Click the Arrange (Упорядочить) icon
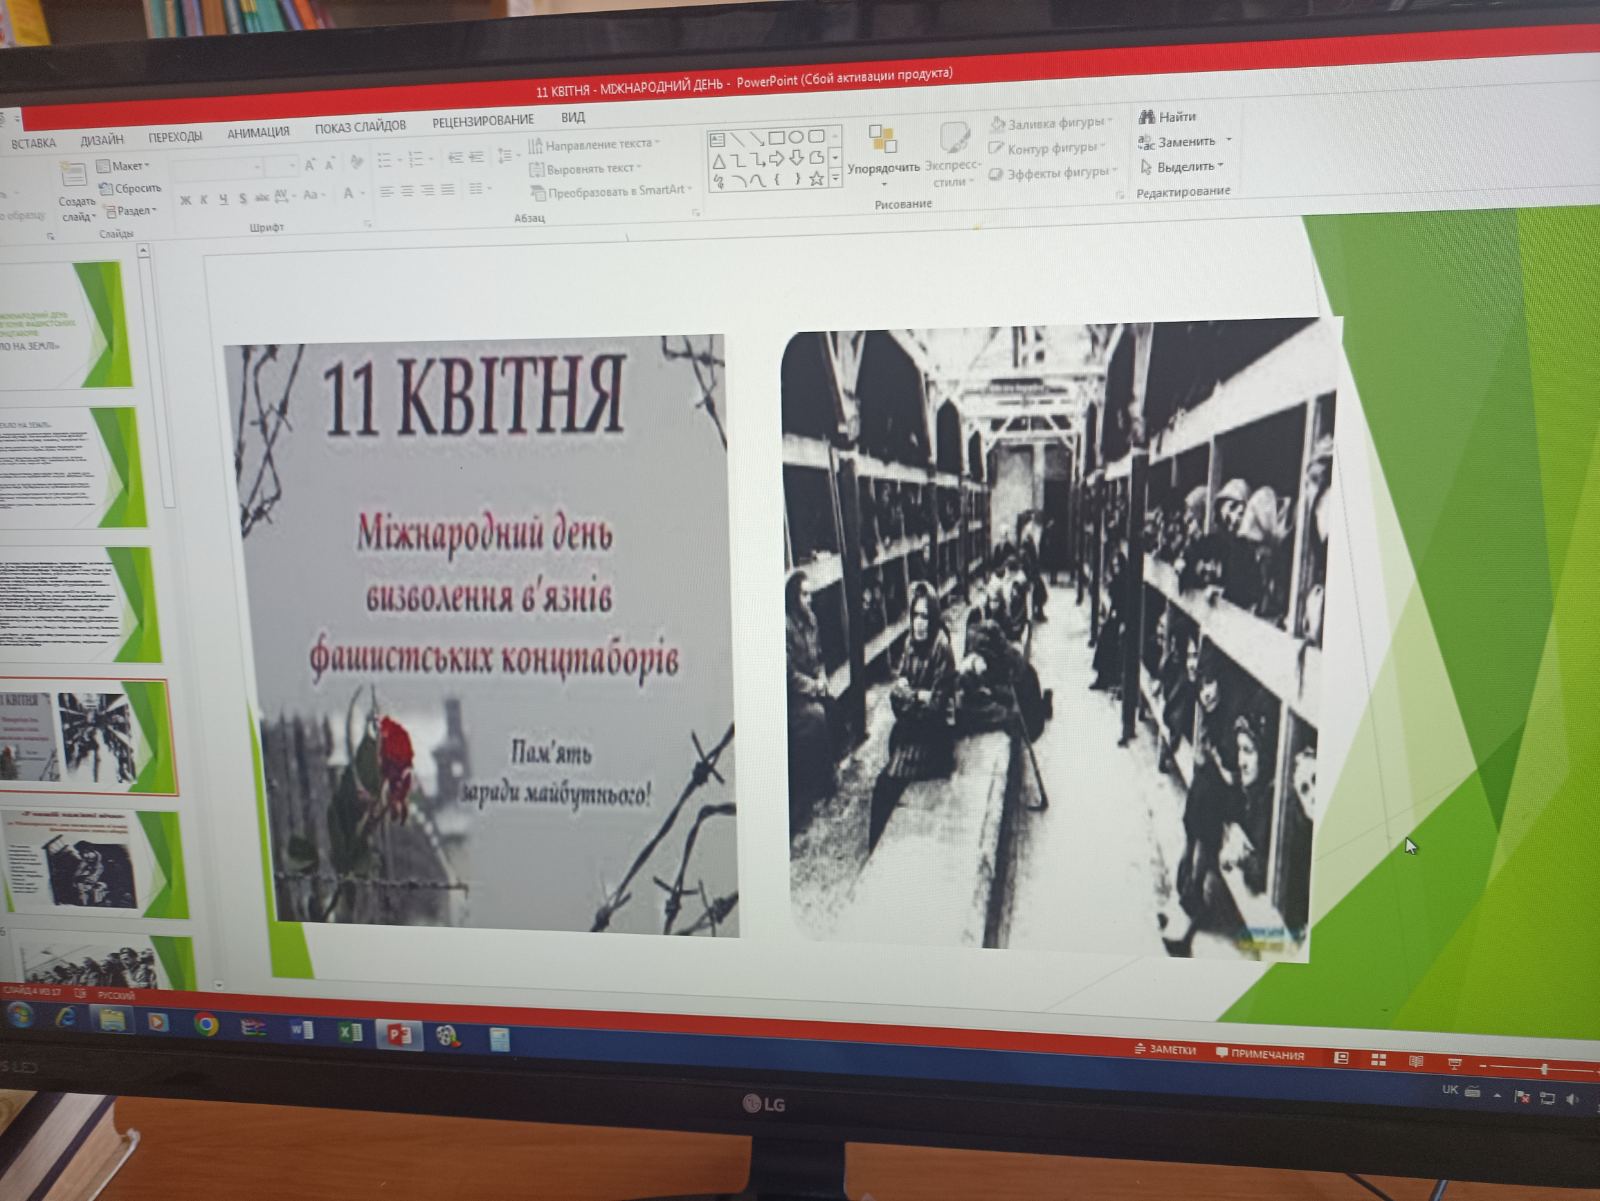The width and height of the screenshot is (1600, 1201). pos(883,140)
